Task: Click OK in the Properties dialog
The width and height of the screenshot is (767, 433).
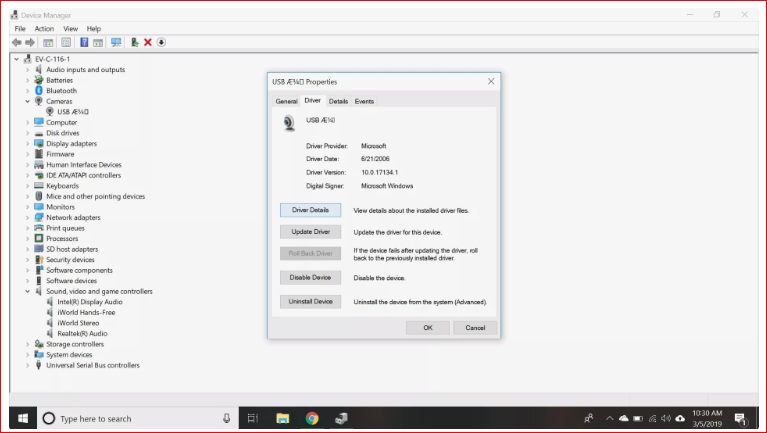Action: pyautogui.click(x=428, y=328)
